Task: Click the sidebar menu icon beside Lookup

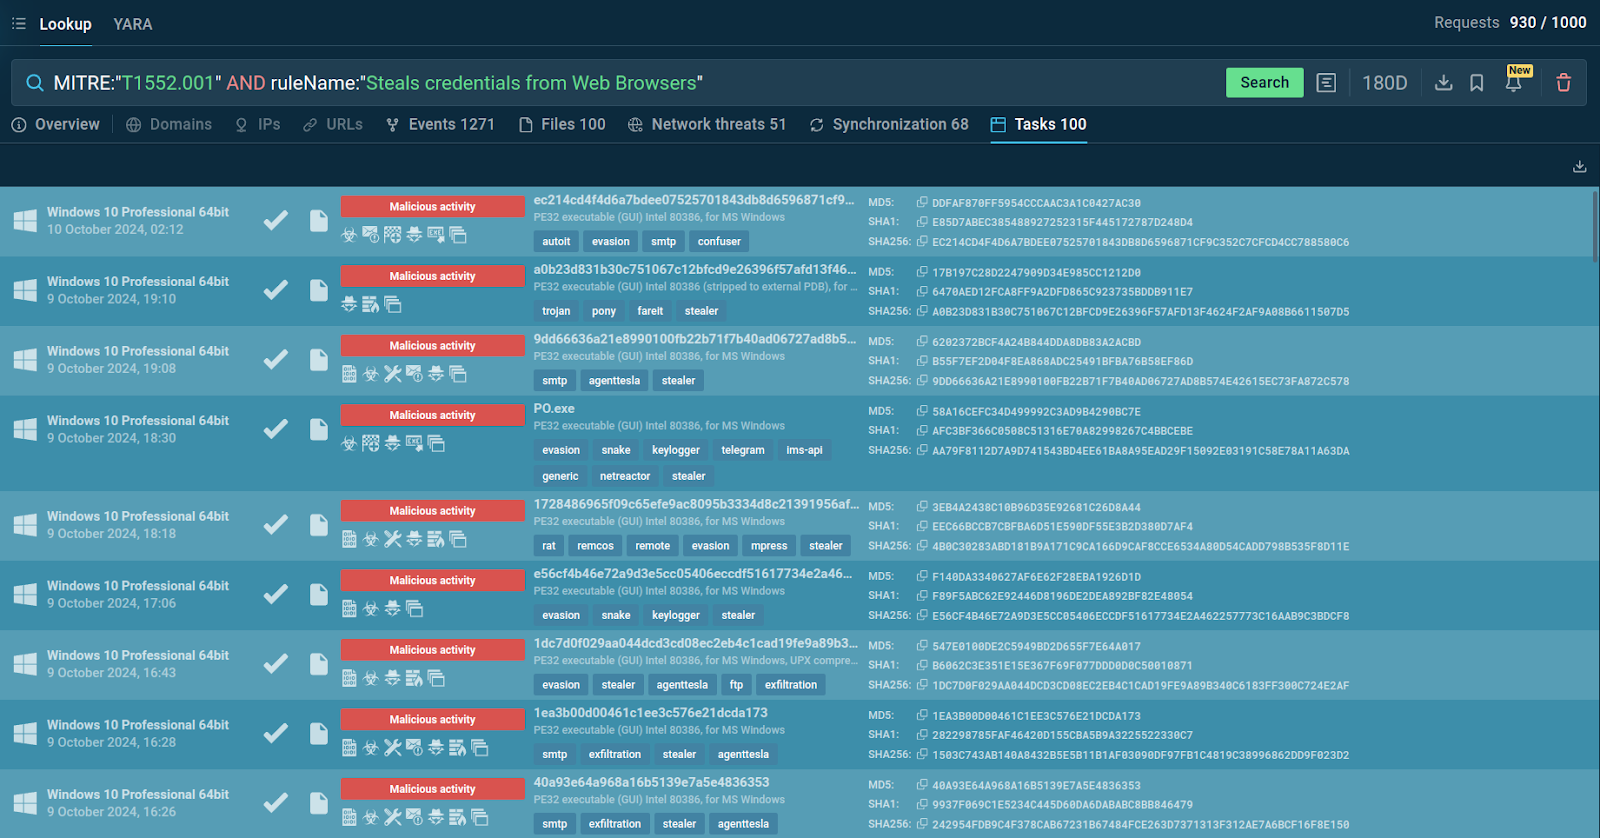Action: [19, 24]
